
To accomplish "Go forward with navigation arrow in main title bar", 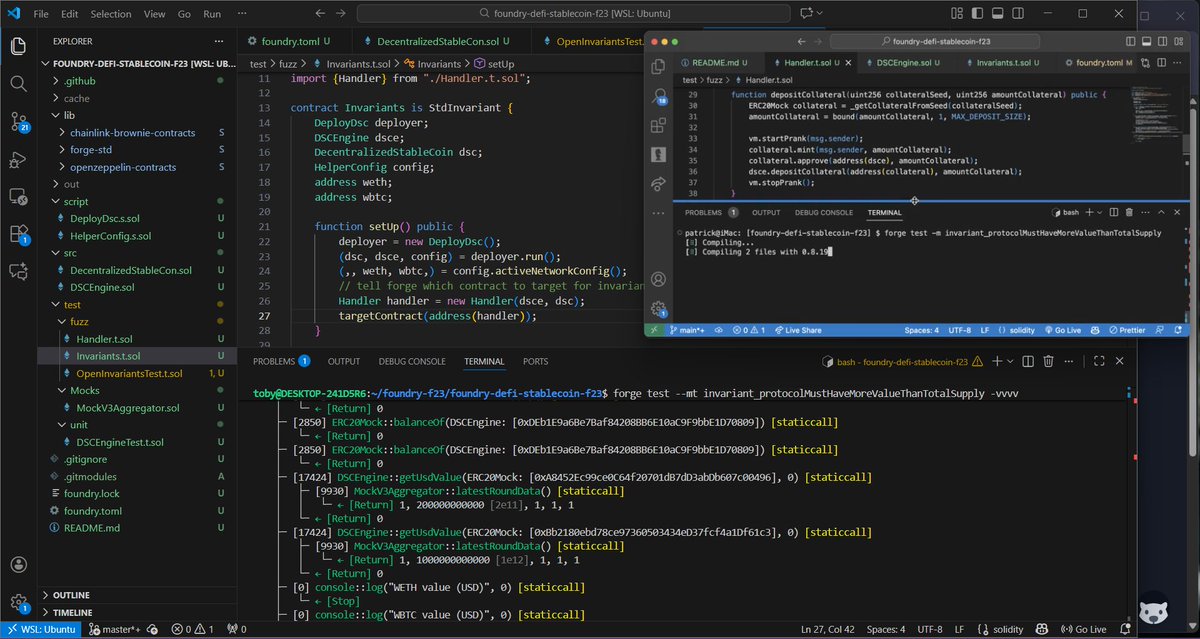I will coord(343,14).
